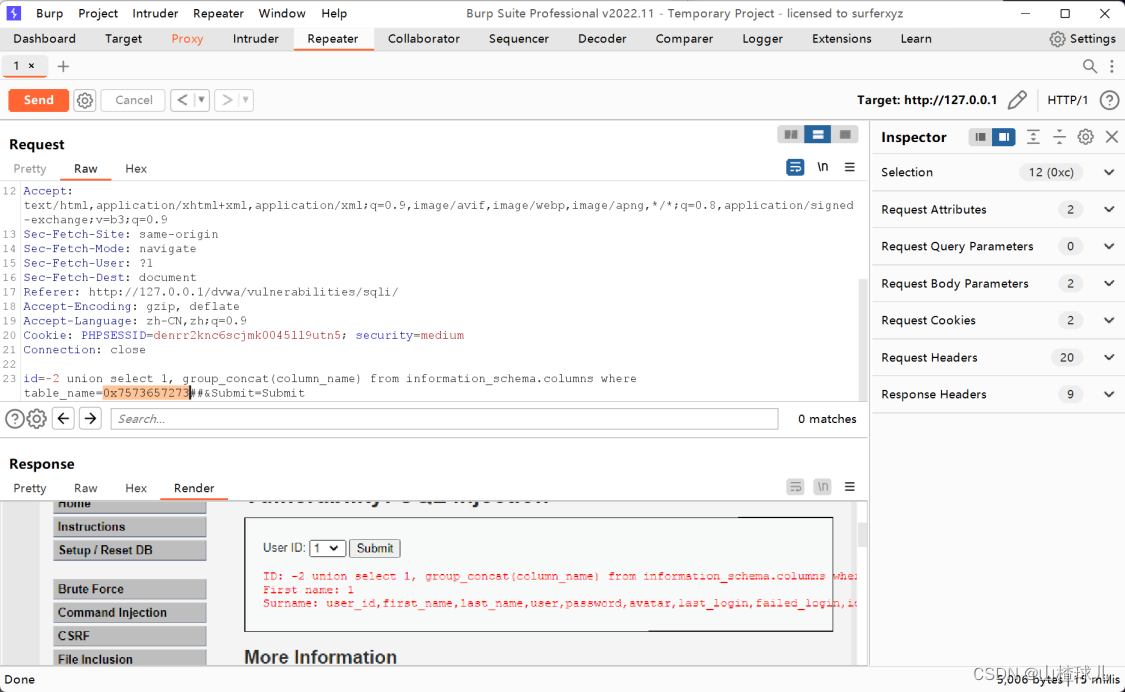The width and height of the screenshot is (1125, 692).
Task: Jump to previous search match arrow
Action: click(x=63, y=419)
